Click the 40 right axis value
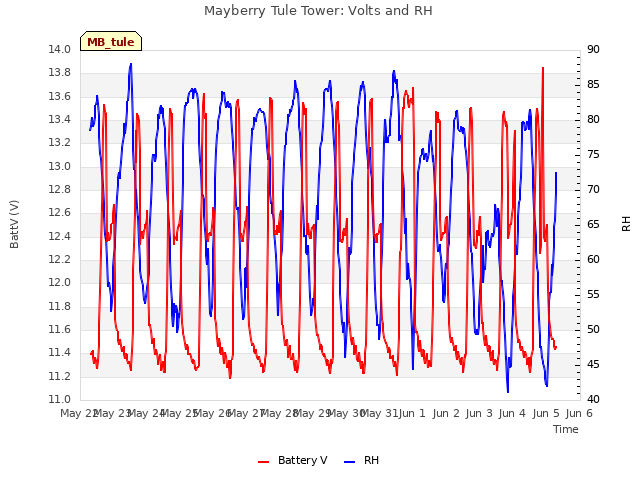640x480 pixels. [x=593, y=400]
